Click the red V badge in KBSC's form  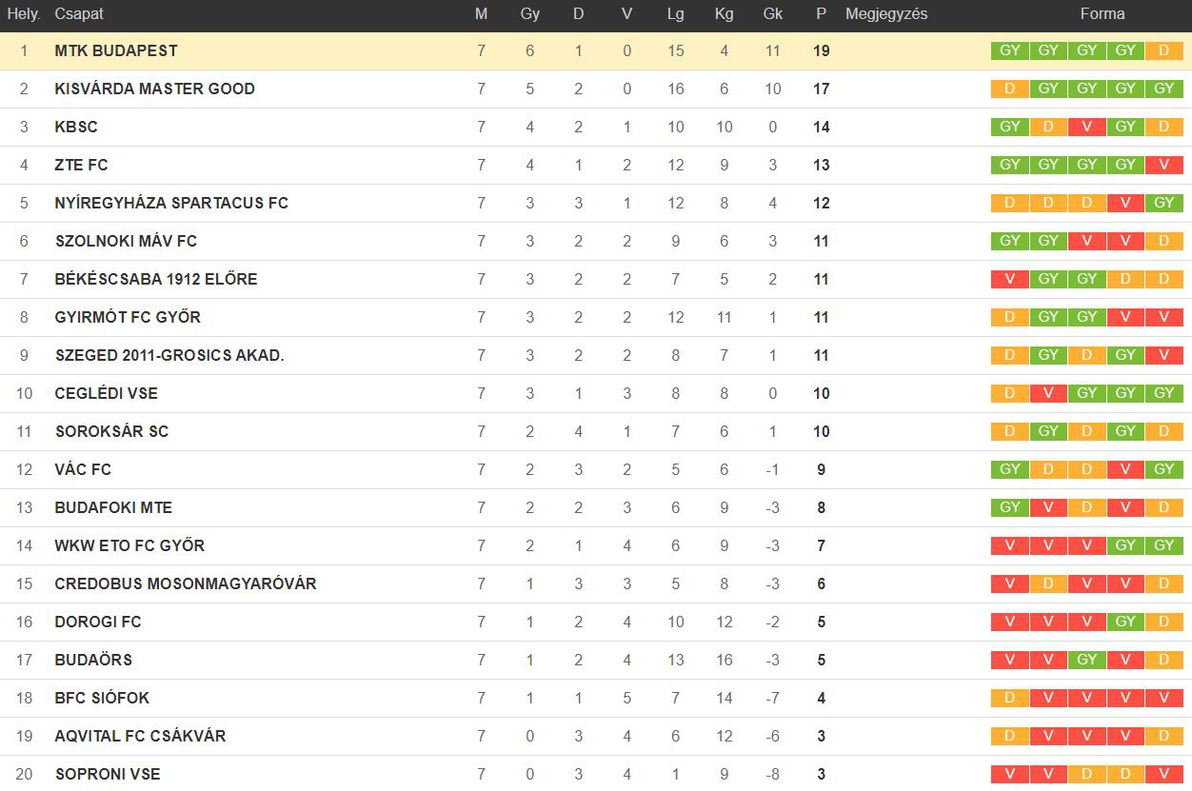(x=1087, y=127)
